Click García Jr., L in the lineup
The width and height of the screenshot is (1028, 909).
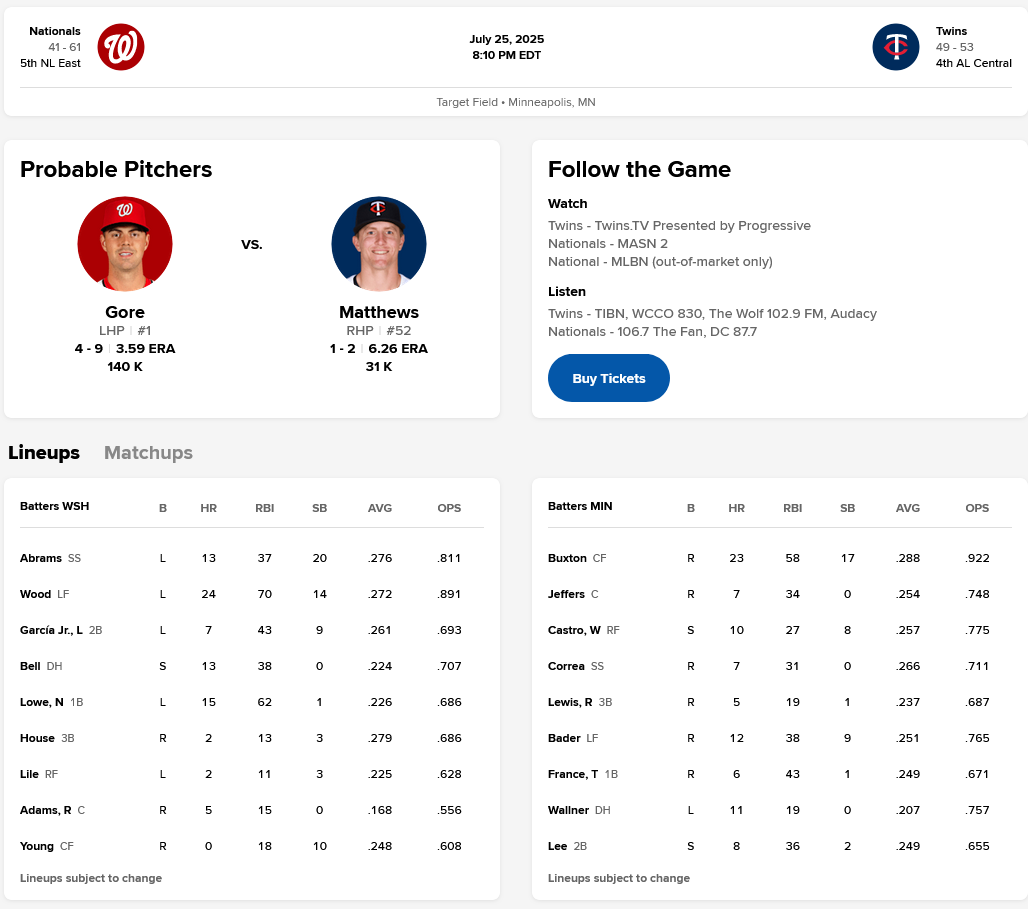click(51, 630)
